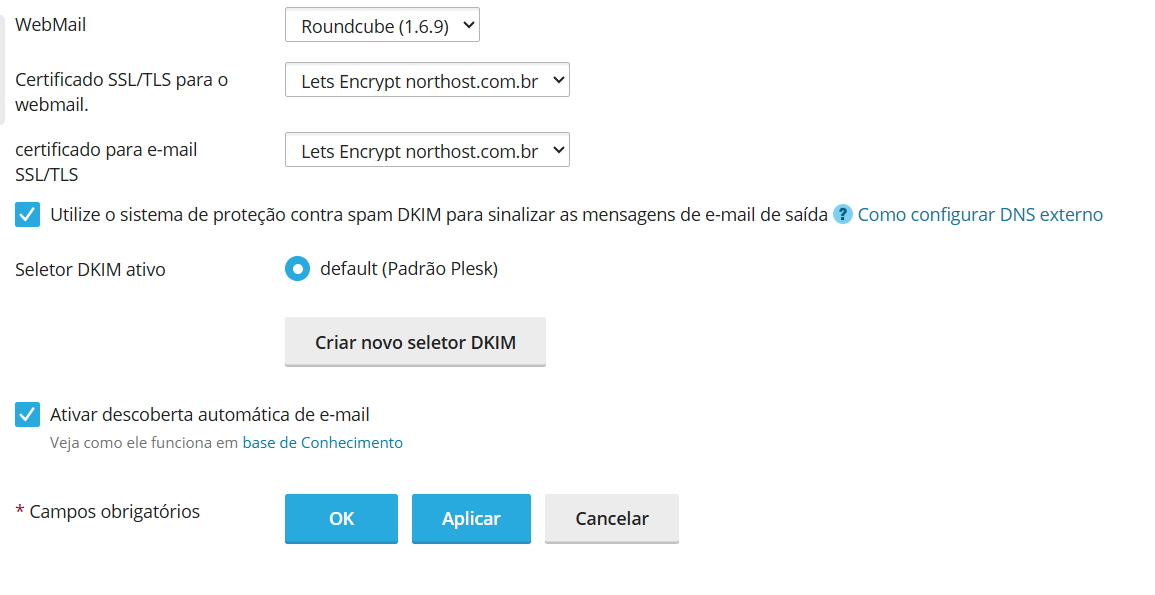Screen dimensions: 1155x595
Task: Expand the e-mail SSL/TLS certificate dropdown
Action: click(x=427, y=150)
